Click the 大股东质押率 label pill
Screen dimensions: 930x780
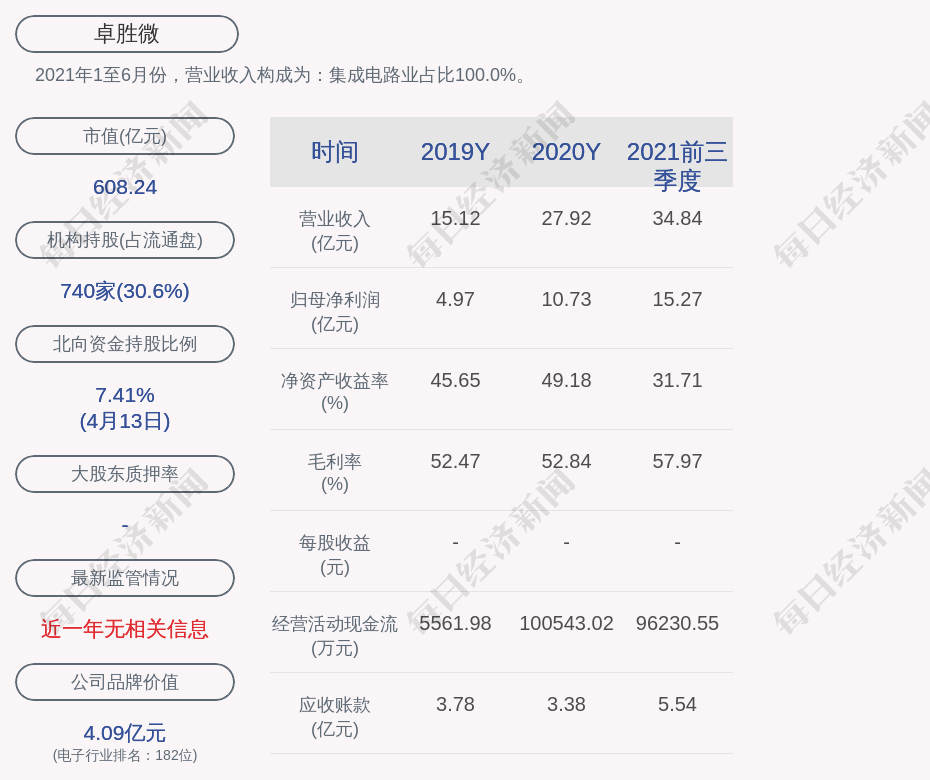[x=125, y=474]
